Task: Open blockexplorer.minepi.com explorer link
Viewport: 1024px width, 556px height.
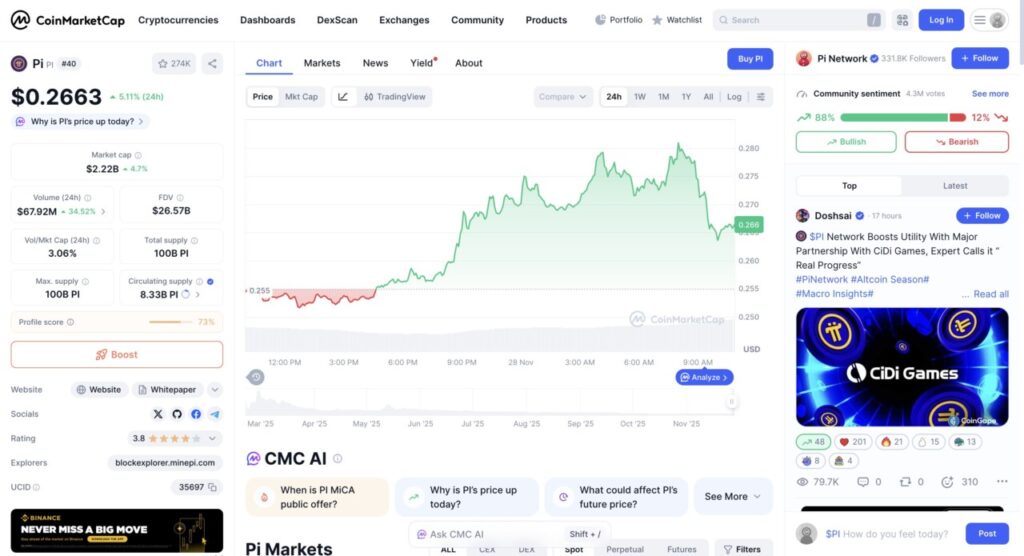Action: 165,463
